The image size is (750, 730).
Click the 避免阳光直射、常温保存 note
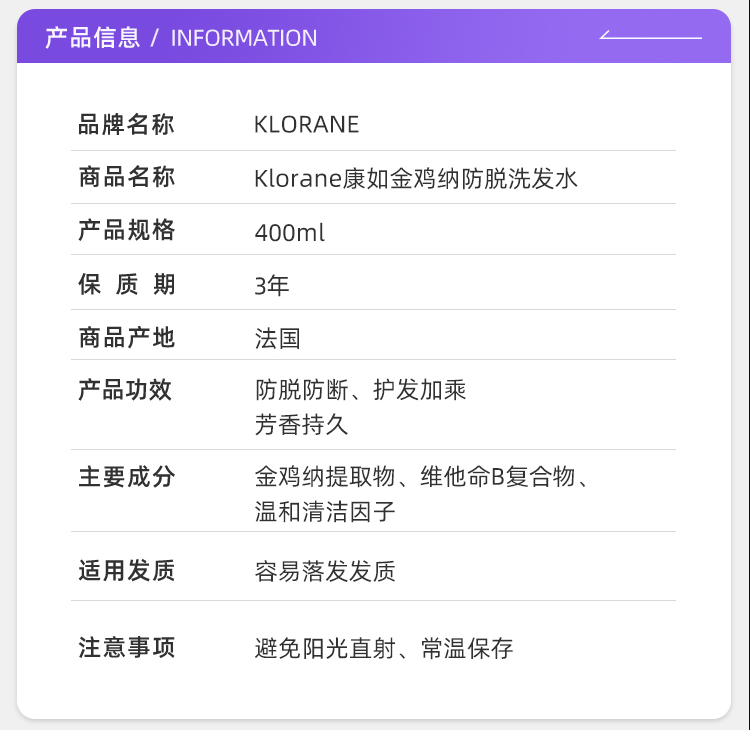[x=384, y=649]
